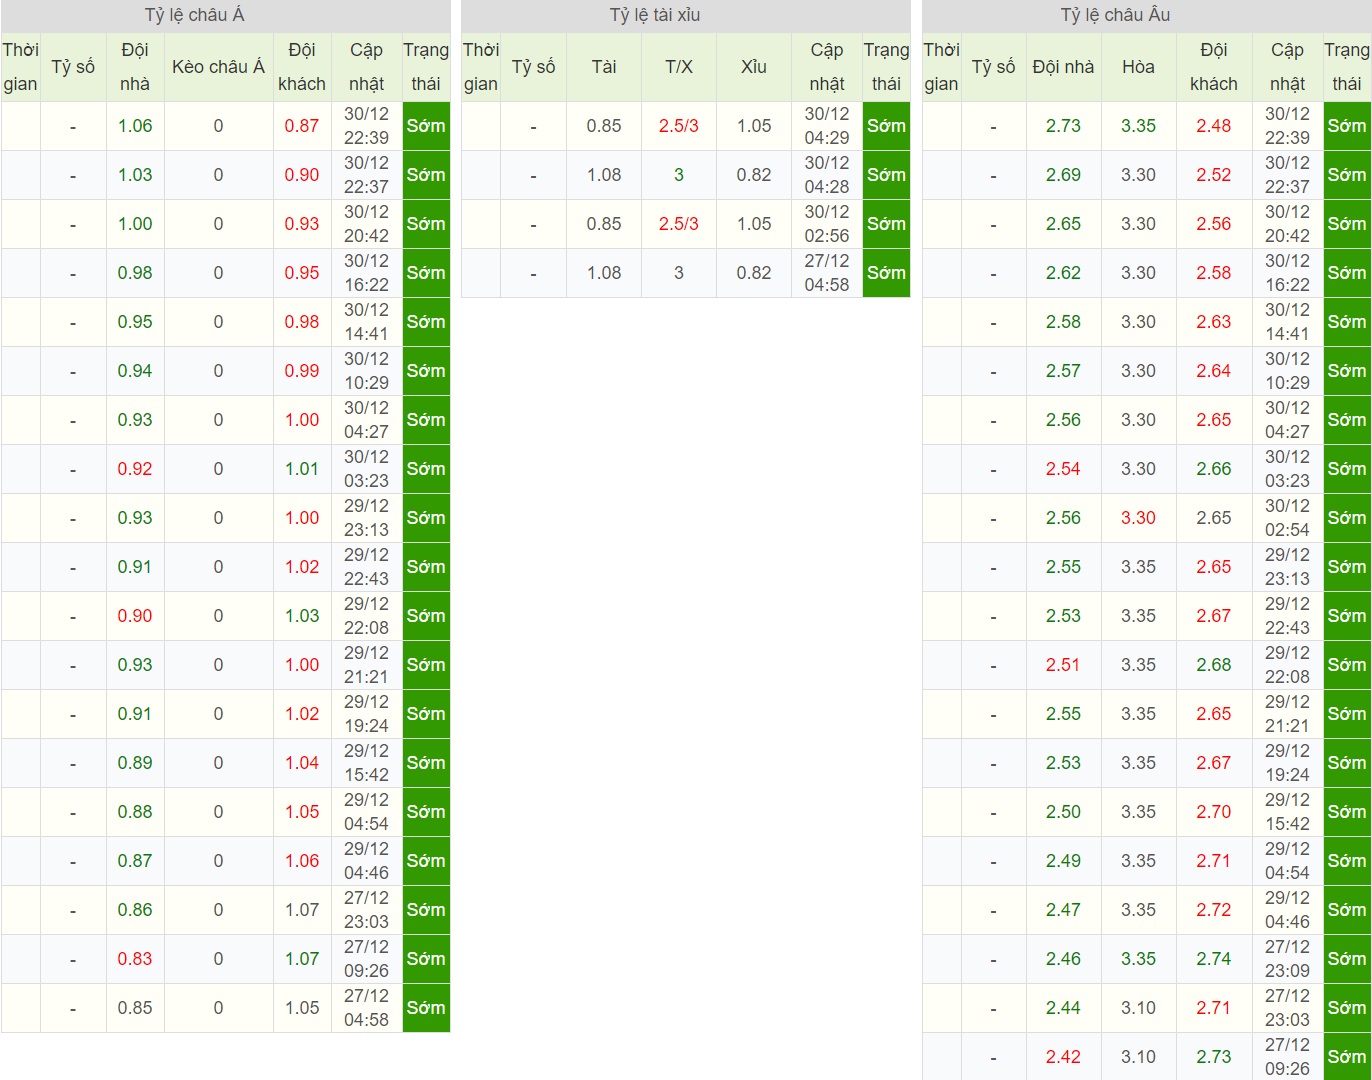Click European home odds 2.44
This screenshot has width=1372, height=1080.
[1063, 1008]
